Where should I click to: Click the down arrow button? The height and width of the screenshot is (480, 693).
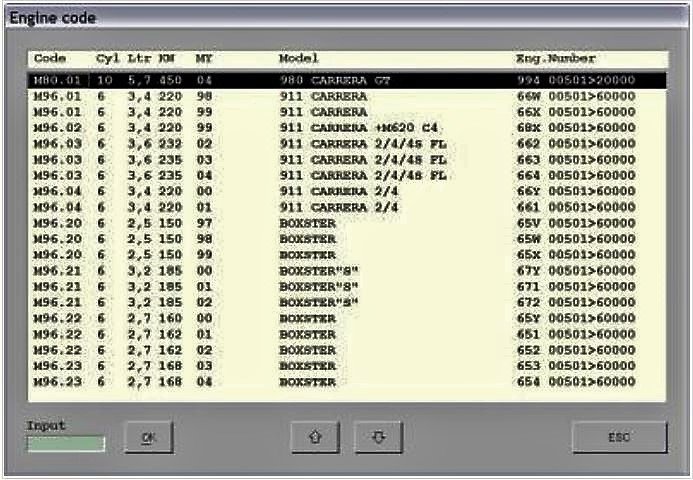tap(378, 438)
